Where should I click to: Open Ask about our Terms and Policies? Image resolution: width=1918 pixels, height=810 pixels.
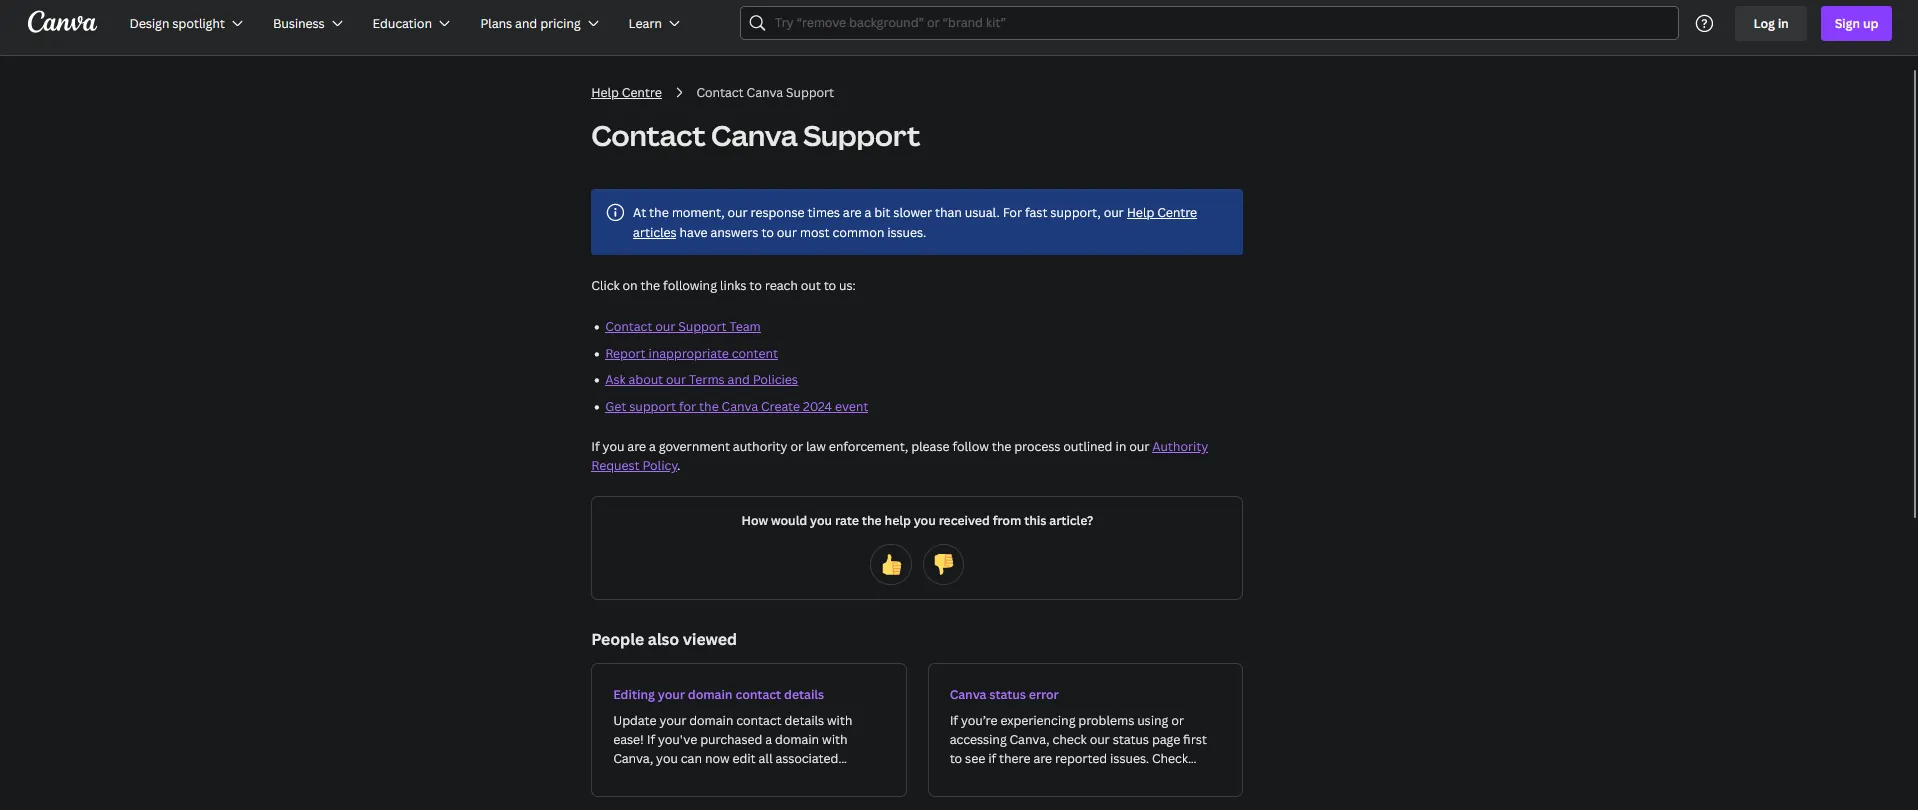[x=701, y=380]
